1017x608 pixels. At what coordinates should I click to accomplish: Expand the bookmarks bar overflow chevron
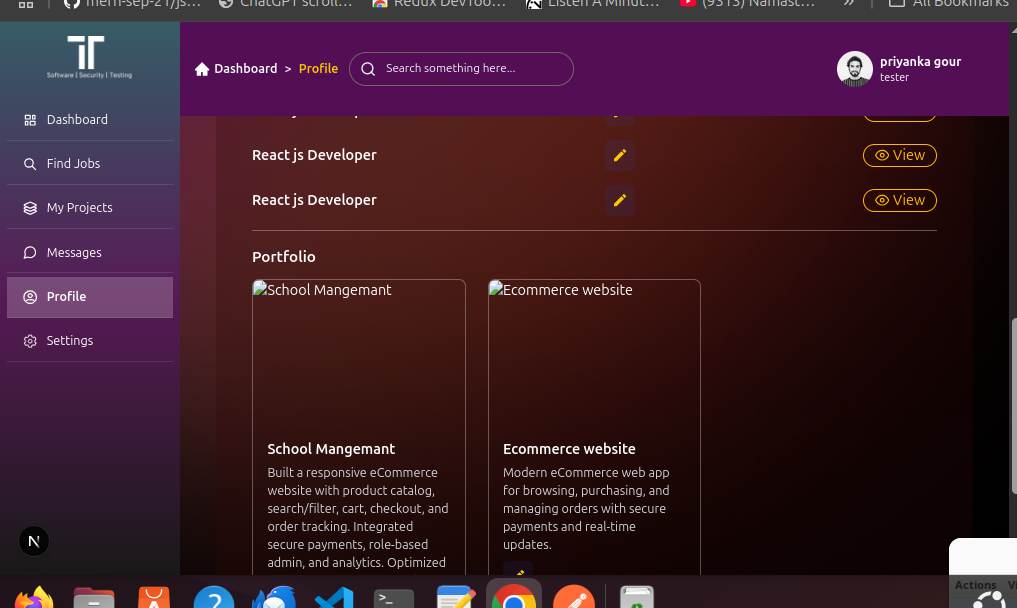tap(849, 3)
